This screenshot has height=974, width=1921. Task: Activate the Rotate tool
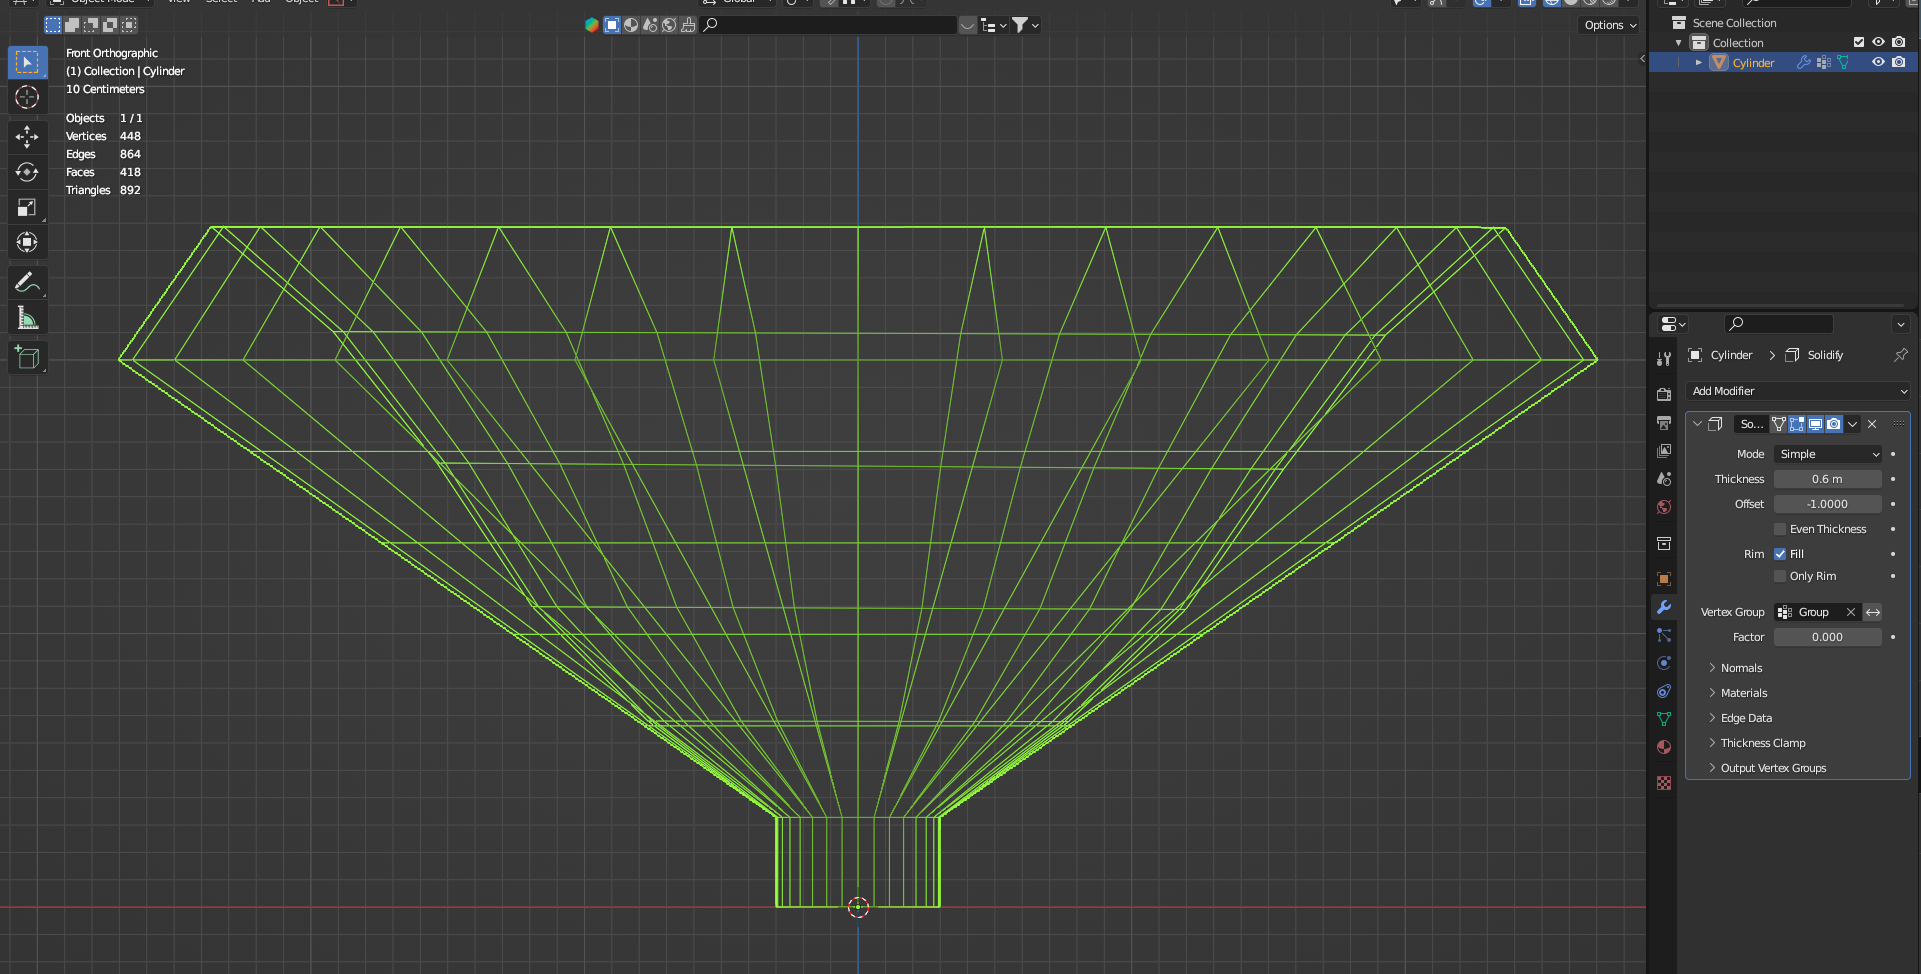coord(27,172)
